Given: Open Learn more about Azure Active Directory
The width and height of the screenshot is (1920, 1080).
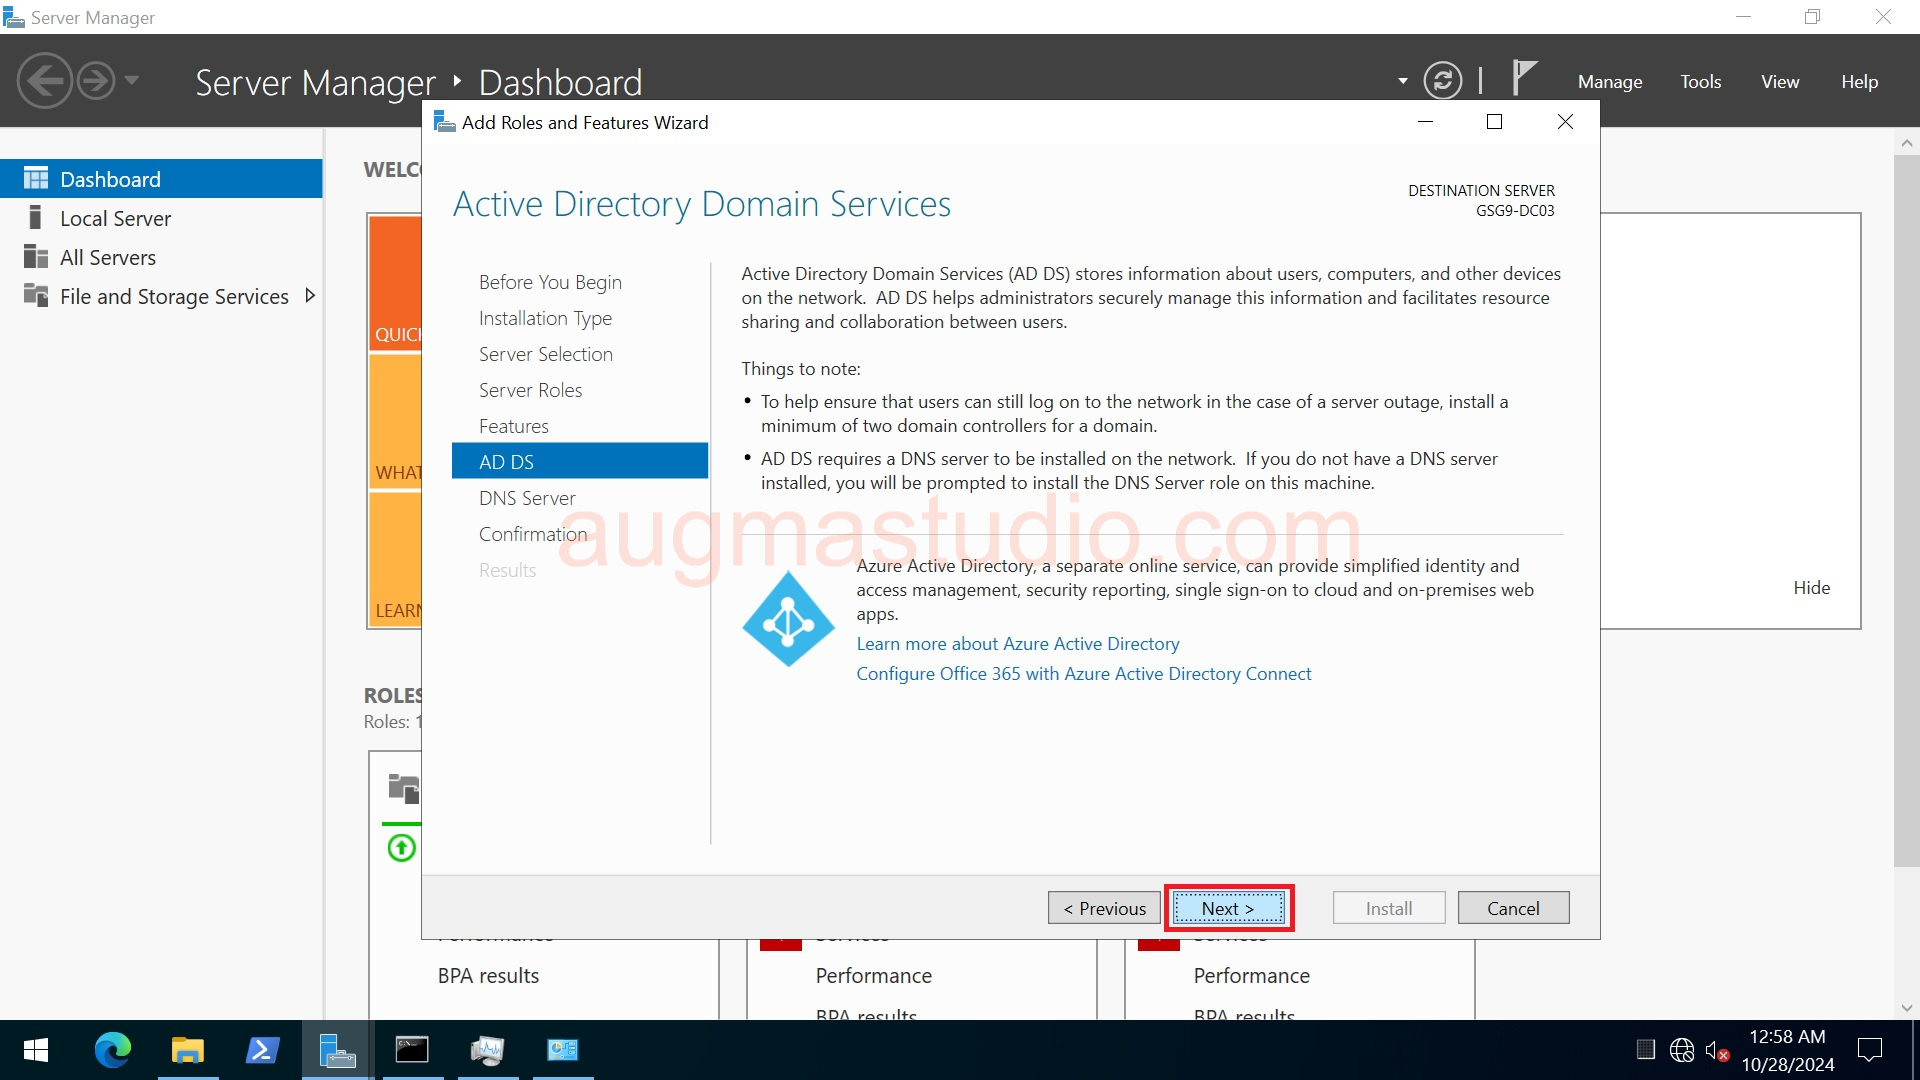Looking at the screenshot, I should point(1017,643).
